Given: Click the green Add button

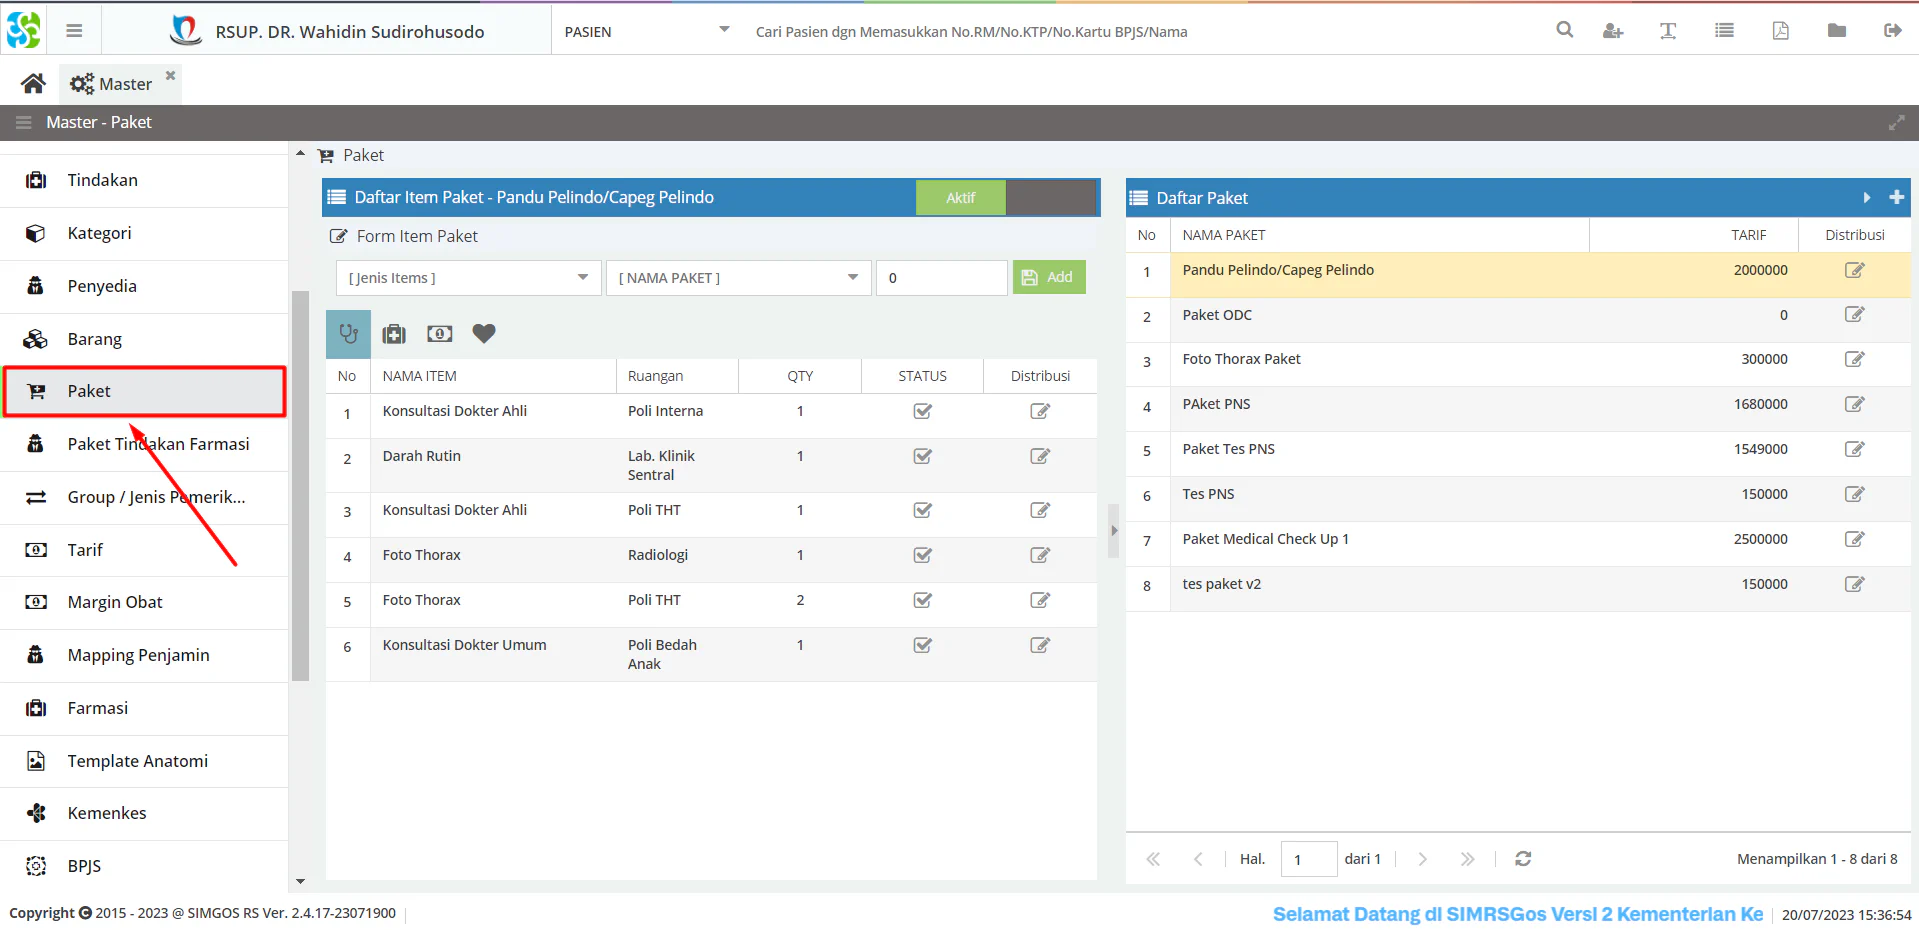Looking at the screenshot, I should click(x=1049, y=278).
